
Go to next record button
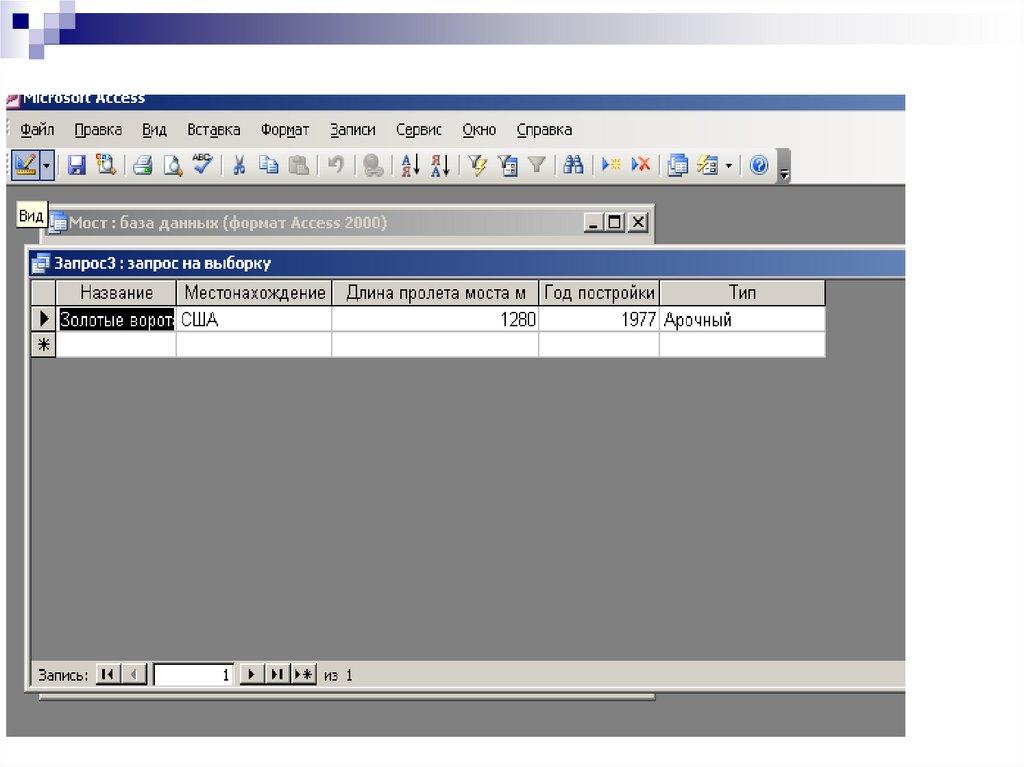(x=253, y=675)
